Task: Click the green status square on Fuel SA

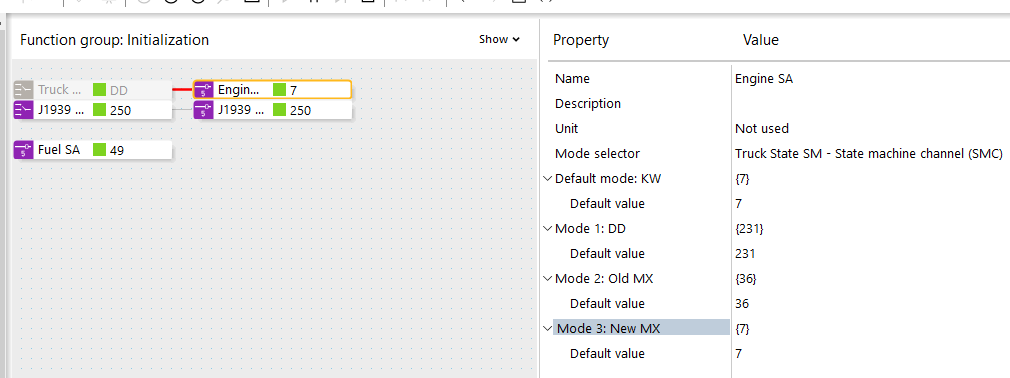Action: [99, 150]
